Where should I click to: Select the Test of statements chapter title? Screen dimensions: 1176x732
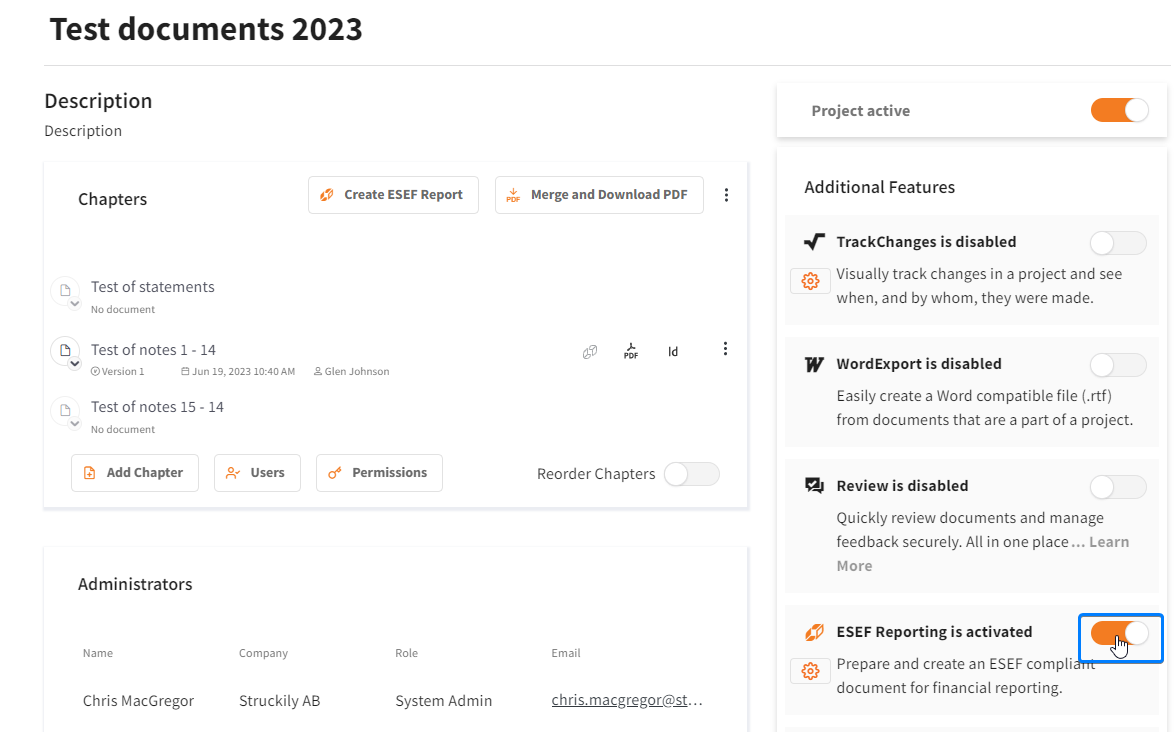point(152,287)
